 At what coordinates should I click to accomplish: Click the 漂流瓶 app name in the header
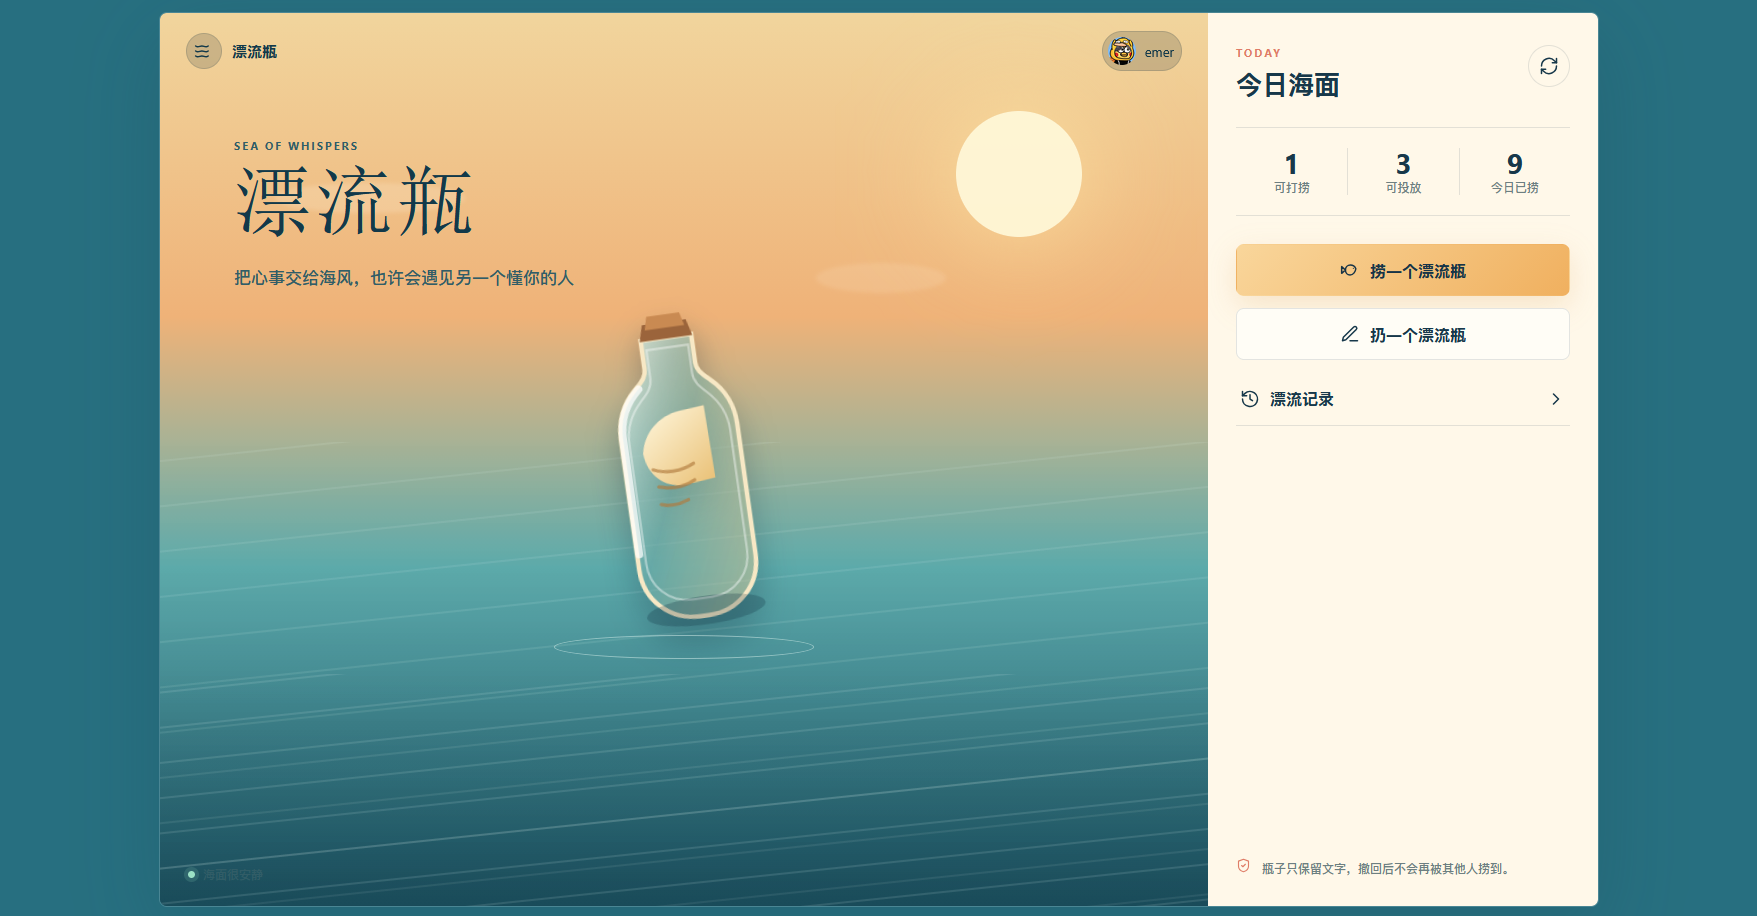pyautogui.click(x=254, y=52)
